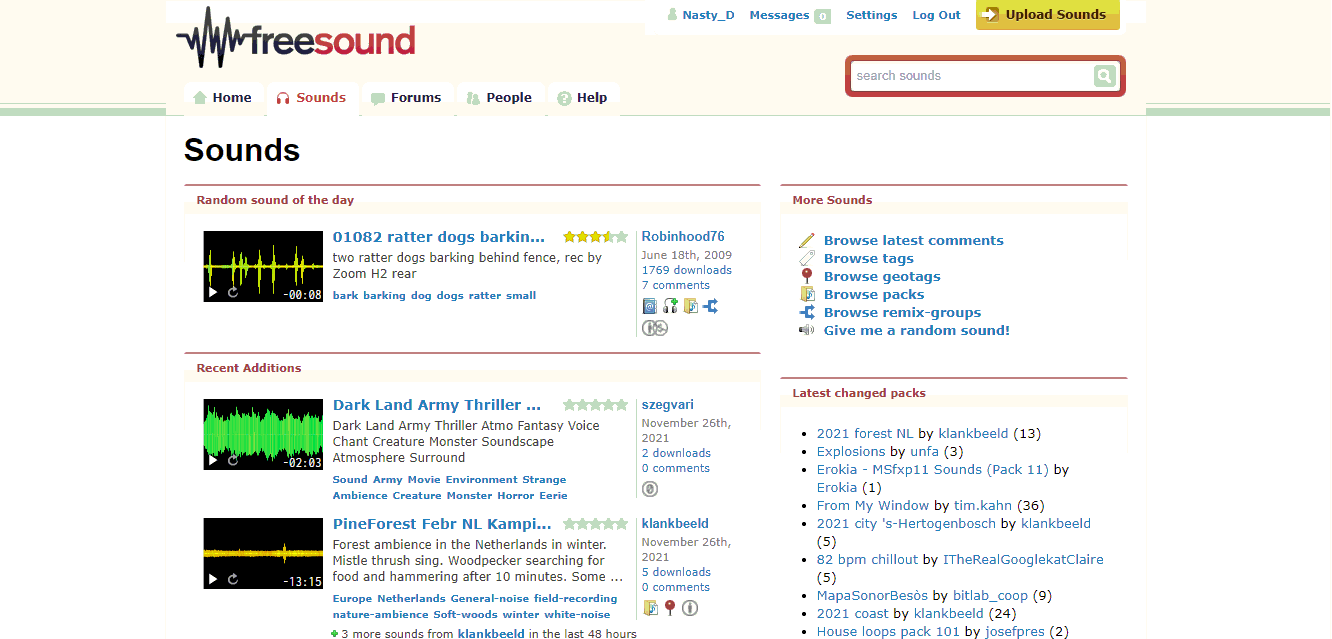Click the pencil icon beside Browse latest comments
1332x639 pixels.
pyautogui.click(x=807, y=241)
